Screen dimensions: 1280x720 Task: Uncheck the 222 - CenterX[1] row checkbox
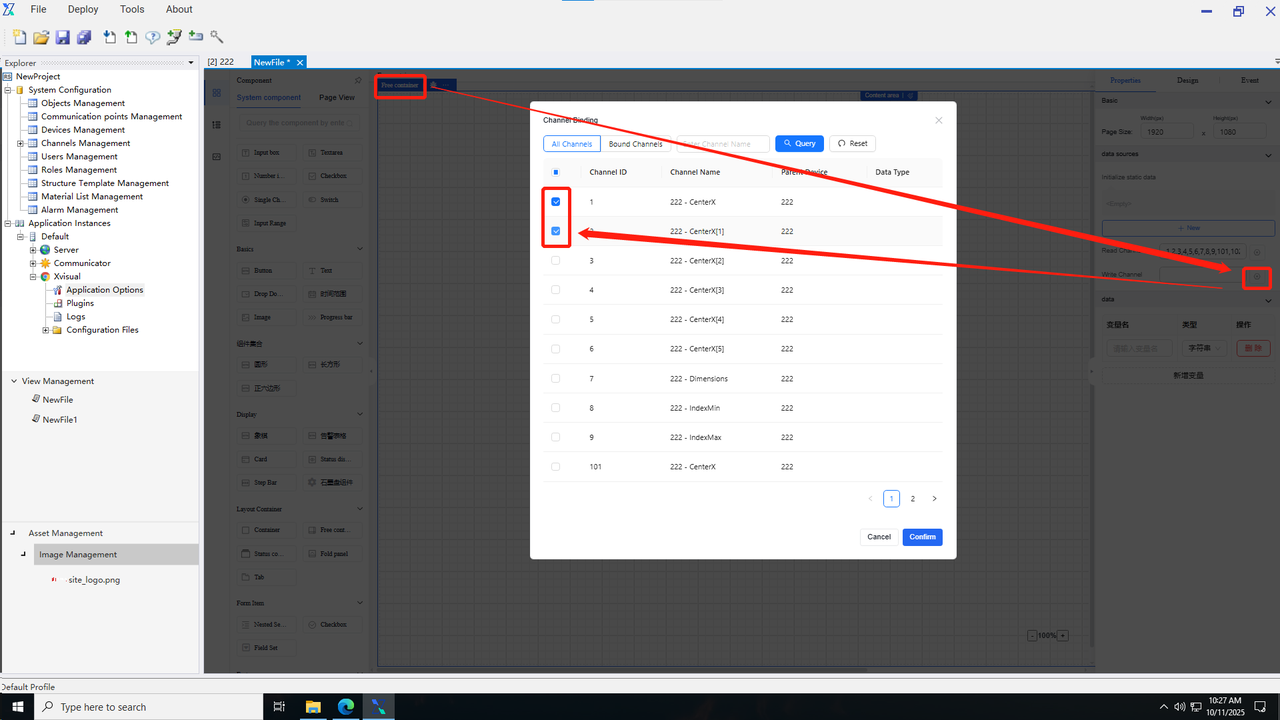click(556, 231)
